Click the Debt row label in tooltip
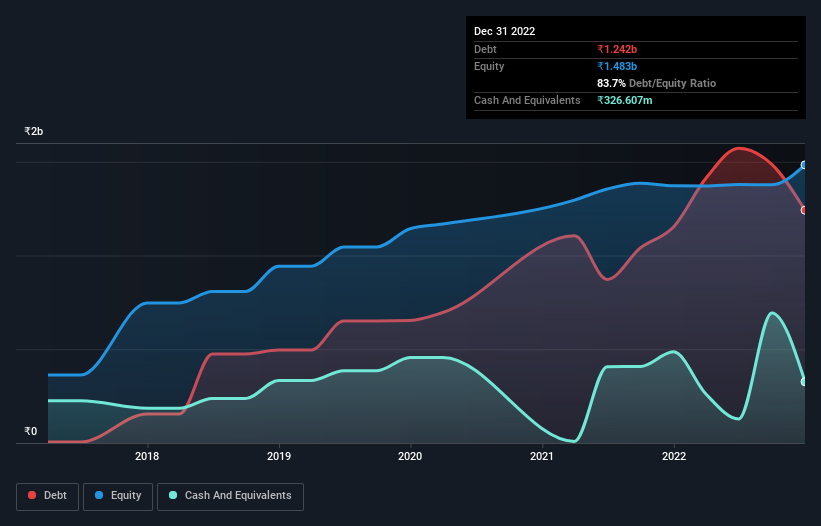 click(485, 49)
